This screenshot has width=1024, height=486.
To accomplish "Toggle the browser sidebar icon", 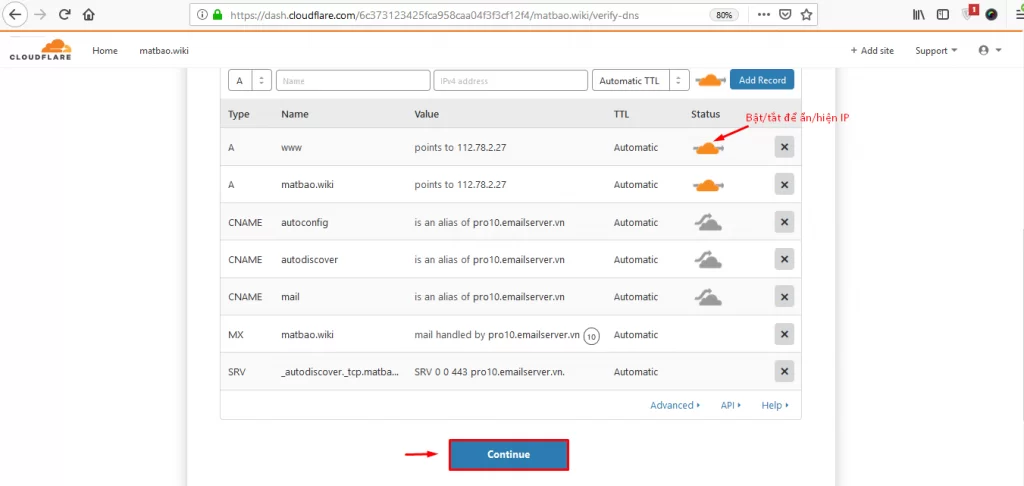I will coord(942,14).
